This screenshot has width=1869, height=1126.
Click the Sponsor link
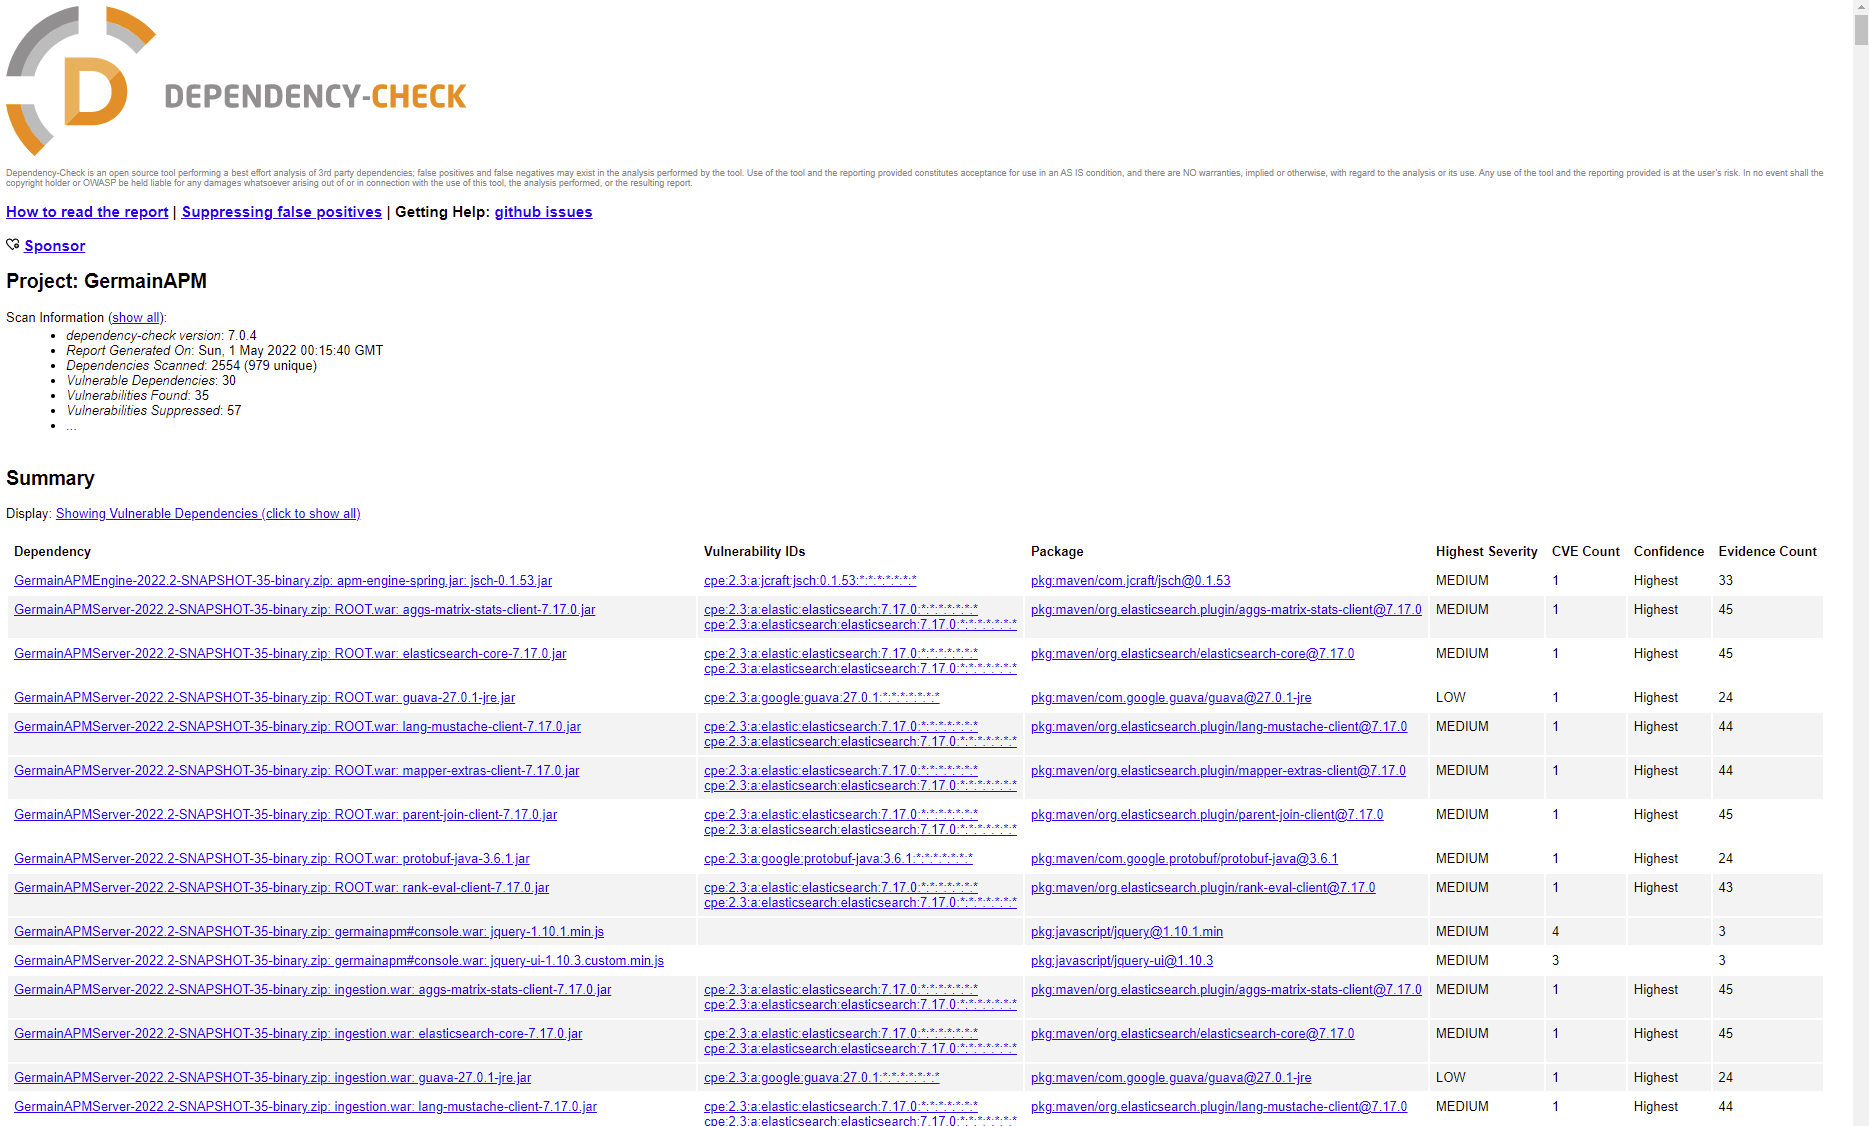click(55, 246)
